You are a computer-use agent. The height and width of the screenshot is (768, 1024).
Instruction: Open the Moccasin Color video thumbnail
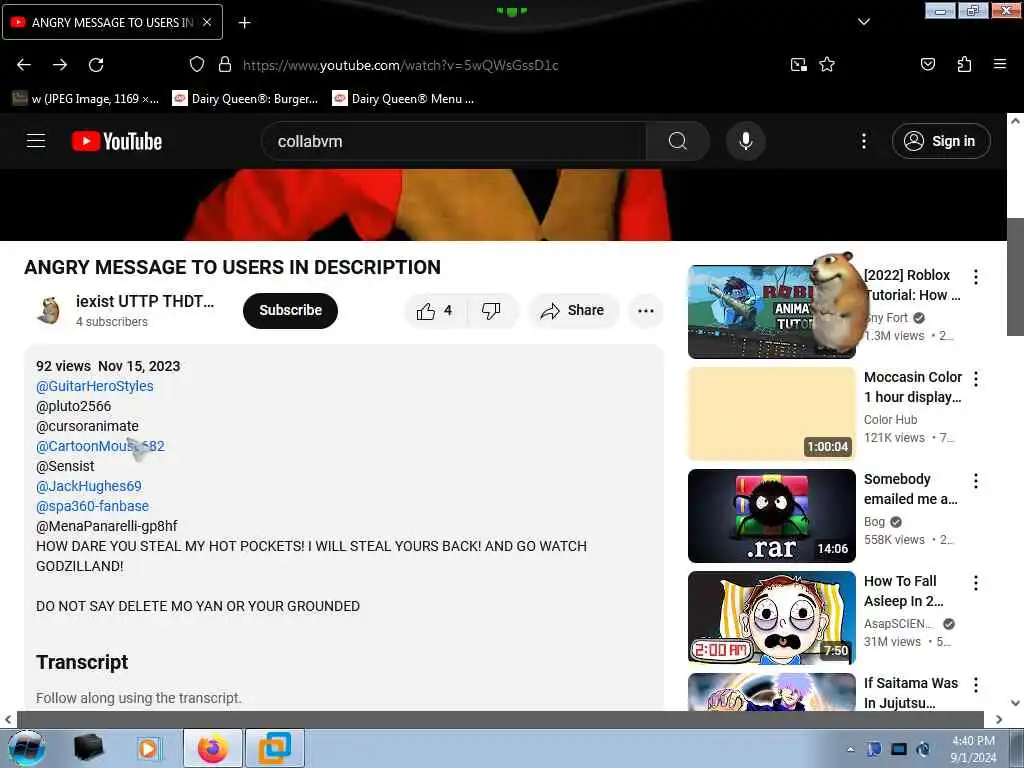point(771,413)
